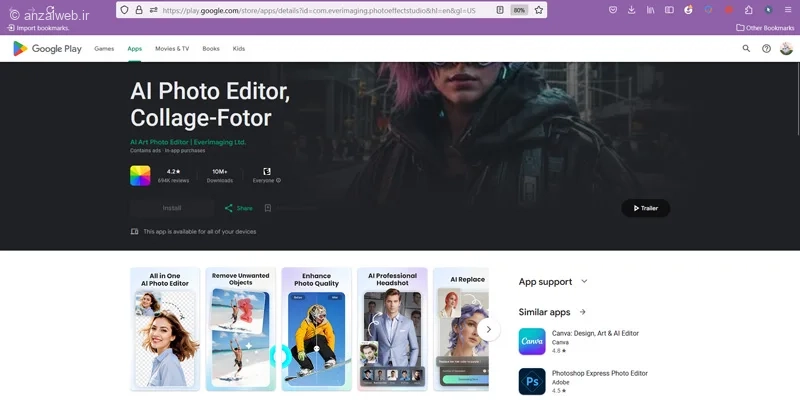Open Photoshop Express Photo Editor link
Screen dimensions: 800x400
coord(600,373)
